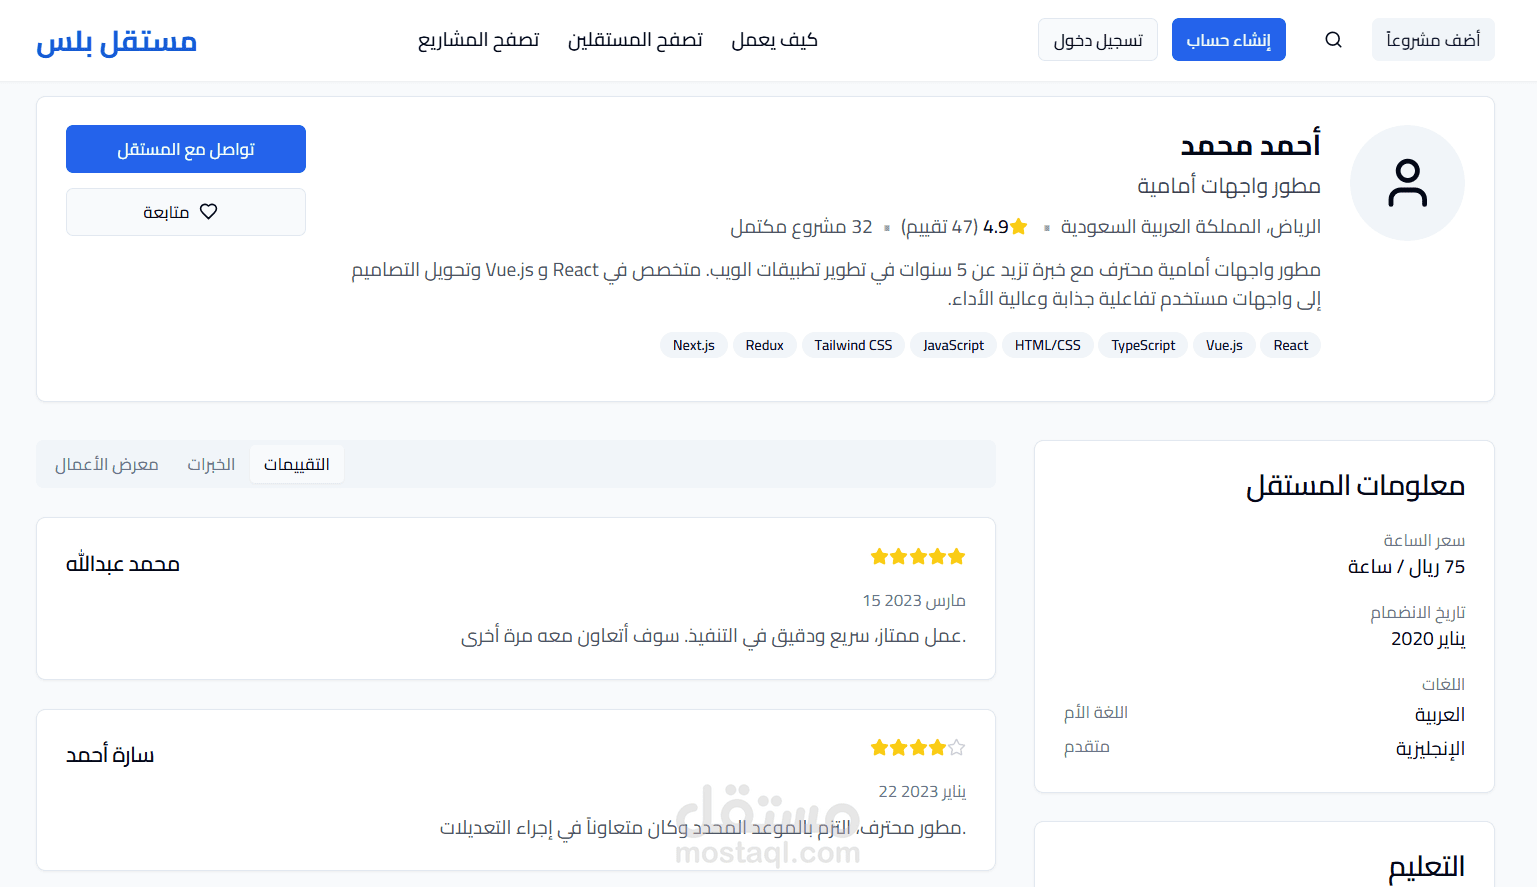Click التعليم section heading
This screenshot has height=887, width=1537.
click(x=1427, y=867)
